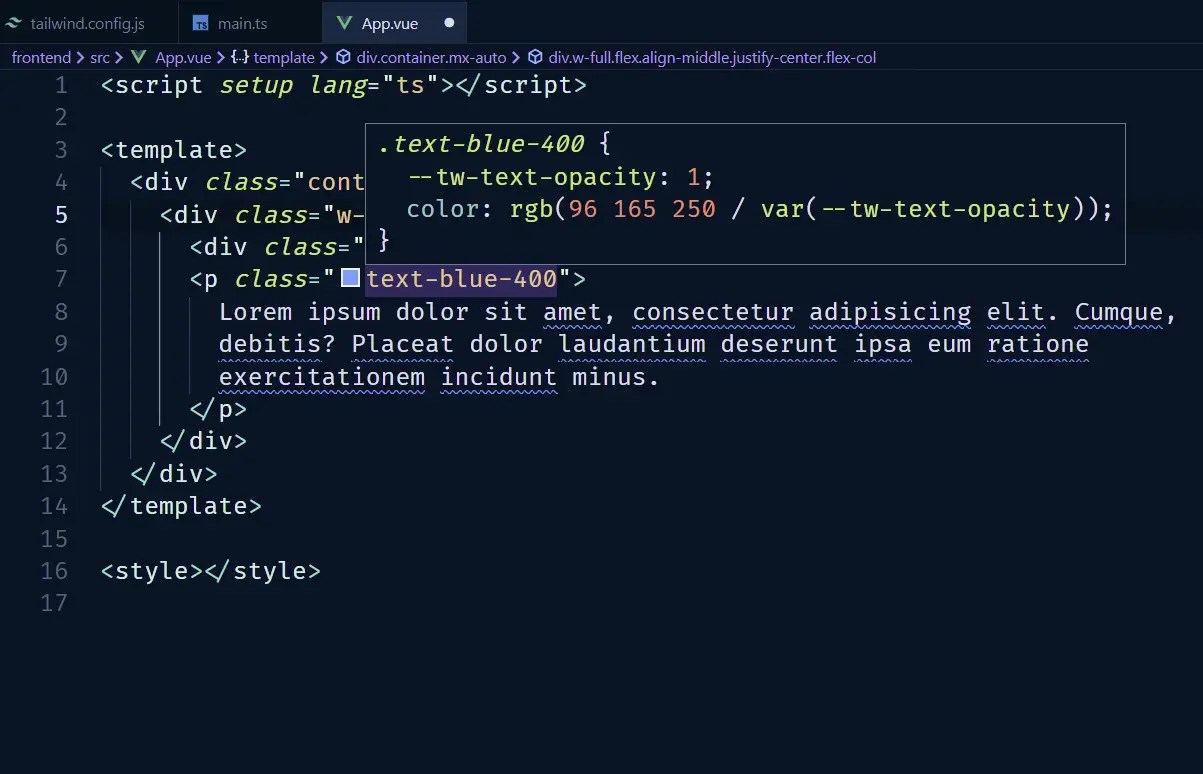Open the src breadcrumb entry
1203x774 pixels.
[101, 57]
